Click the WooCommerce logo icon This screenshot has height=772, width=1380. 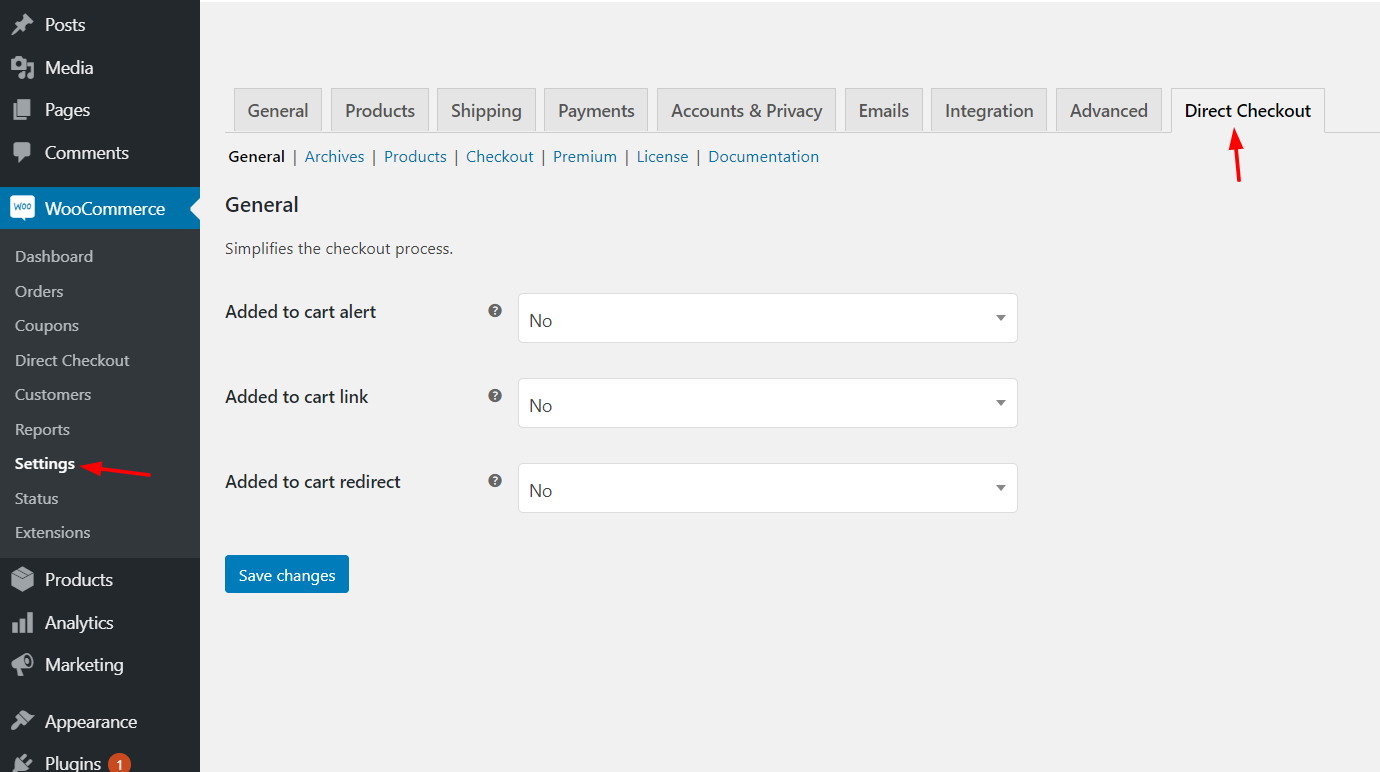pyautogui.click(x=22, y=208)
